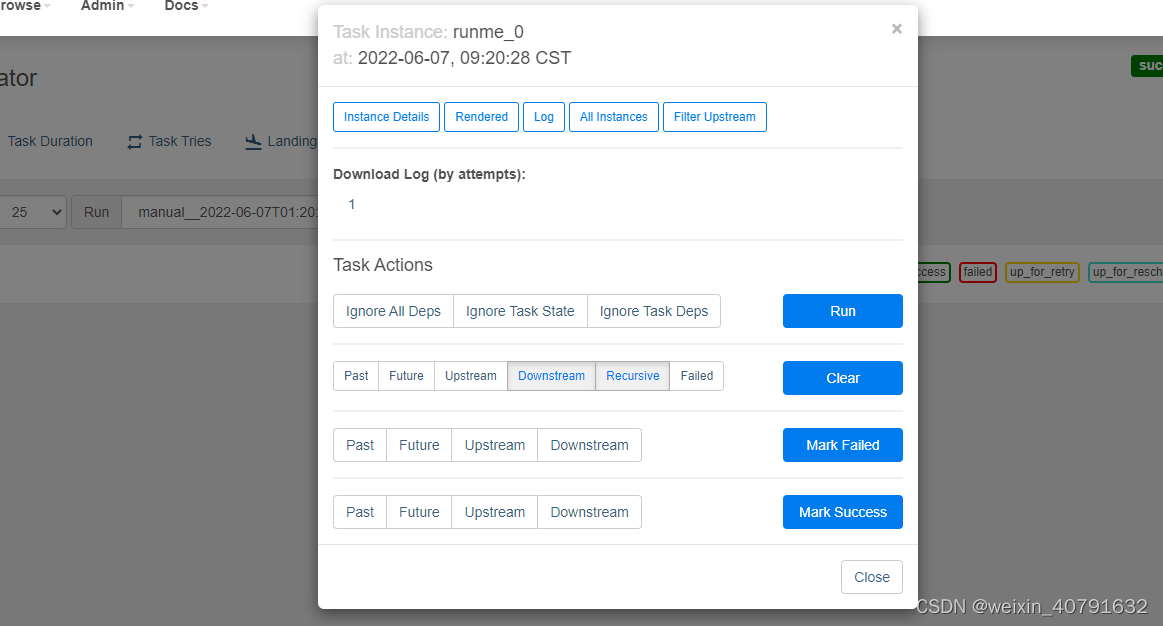This screenshot has height=626, width=1163.
Task: Download the log for attempt 1
Action: click(x=352, y=204)
